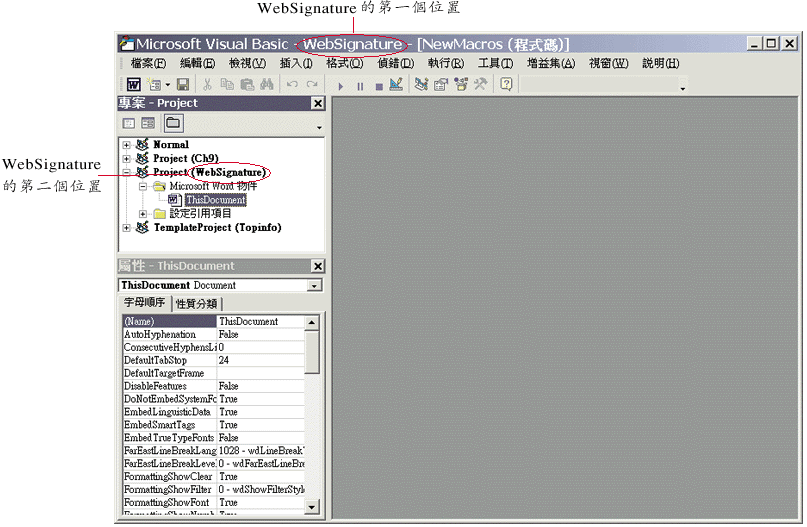Open Toolbox hammer and wrench icon
The height and width of the screenshot is (527, 807).
tap(481, 84)
